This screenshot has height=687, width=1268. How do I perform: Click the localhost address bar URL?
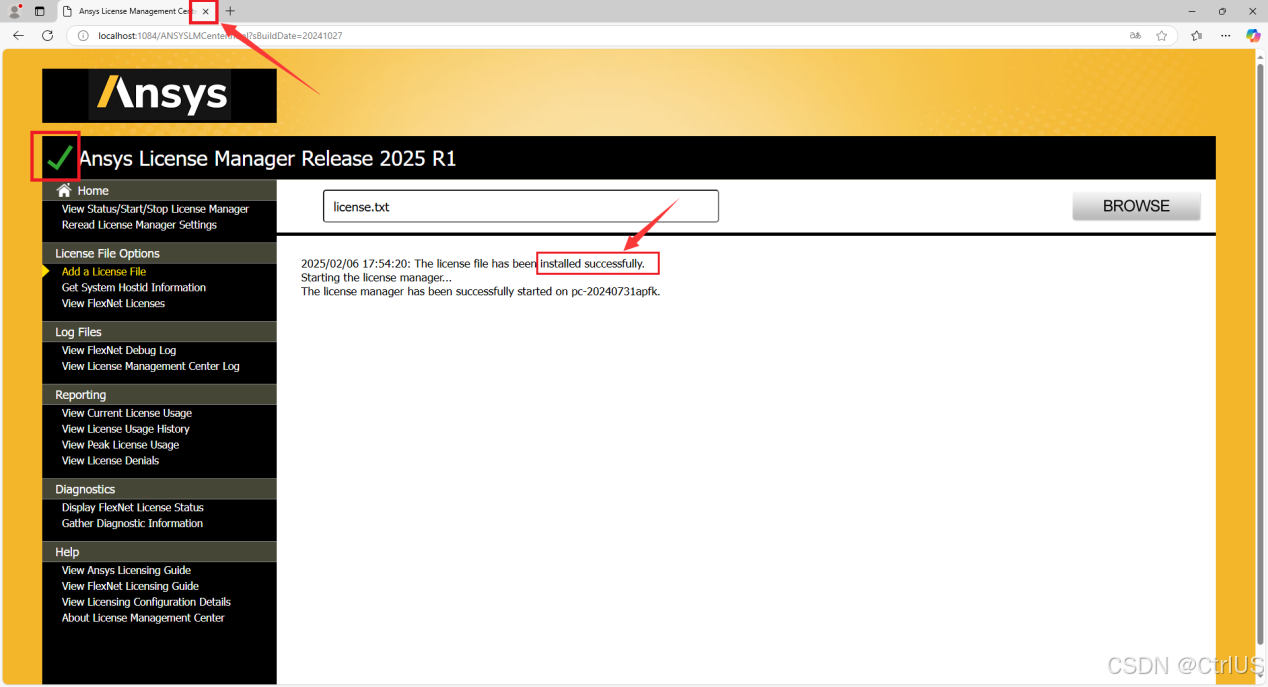pos(220,35)
